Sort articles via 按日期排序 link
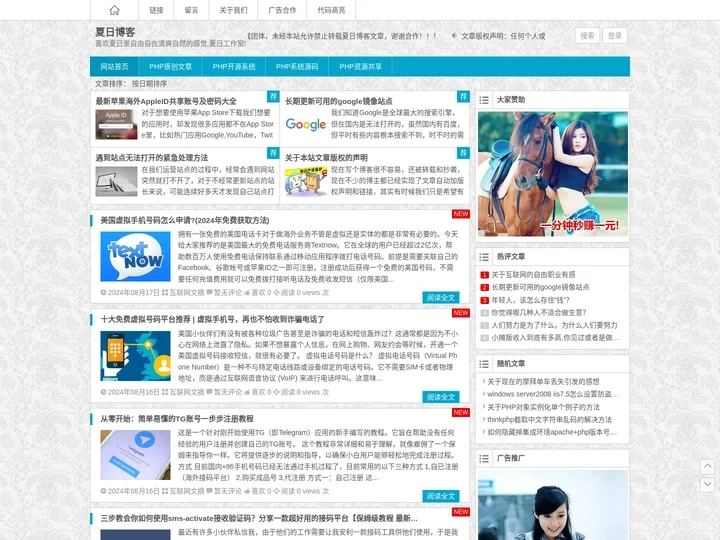 (149, 84)
